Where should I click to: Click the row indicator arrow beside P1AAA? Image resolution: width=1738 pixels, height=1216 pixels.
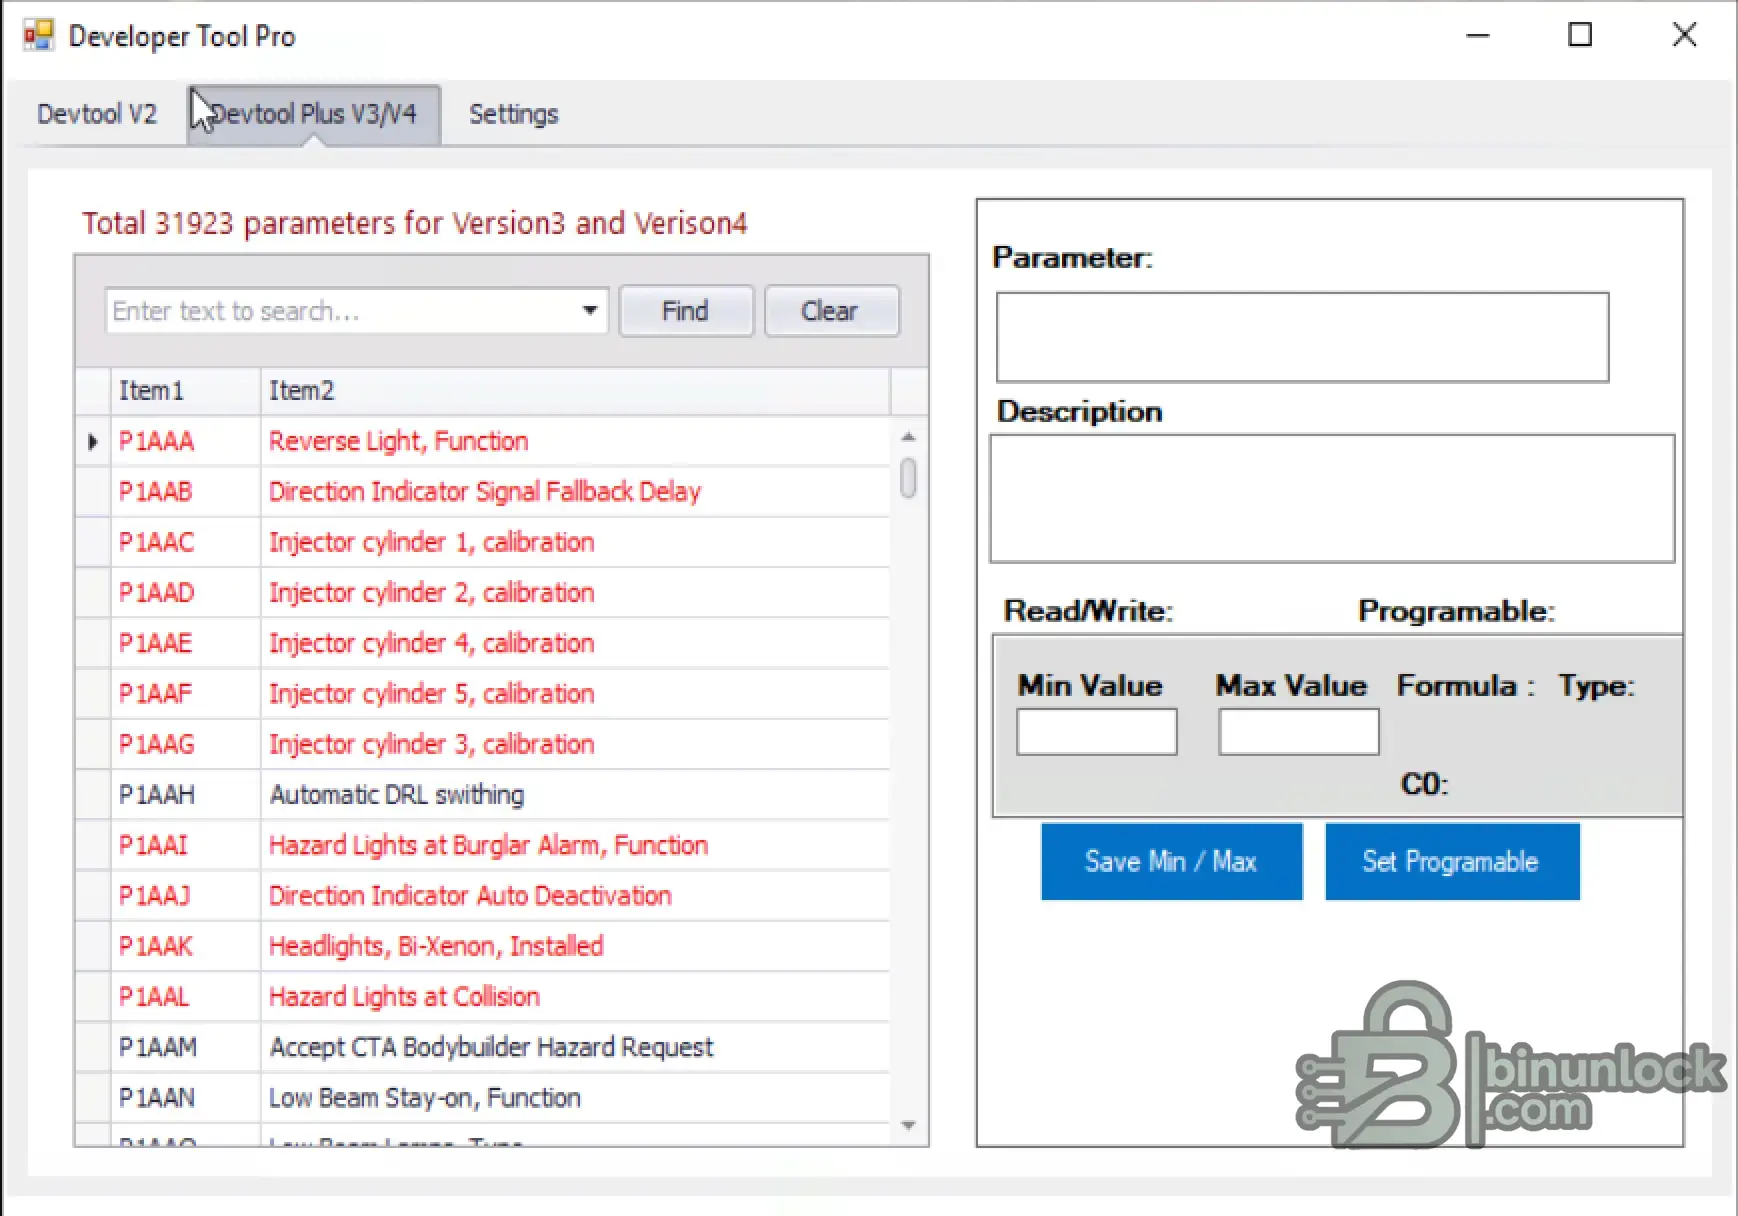[93, 441]
